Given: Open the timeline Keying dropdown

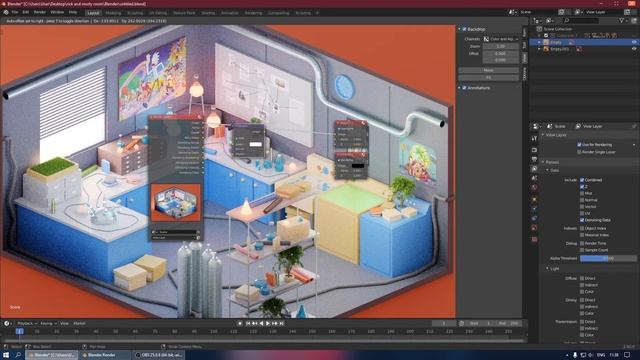Looking at the screenshot, I should click(48, 323).
